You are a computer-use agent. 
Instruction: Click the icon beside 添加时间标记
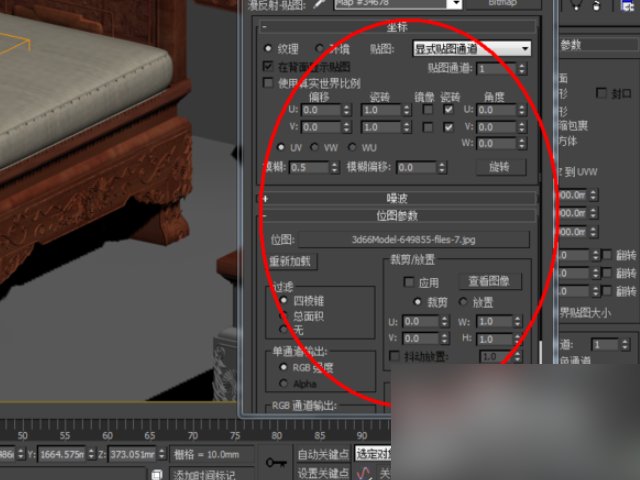click(x=156, y=474)
